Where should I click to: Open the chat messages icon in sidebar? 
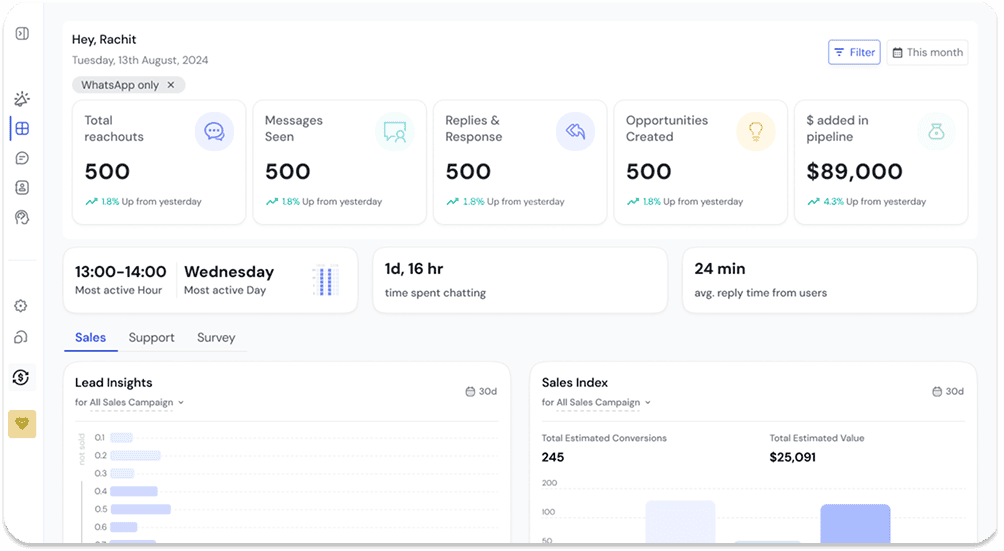(x=22, y=158)
